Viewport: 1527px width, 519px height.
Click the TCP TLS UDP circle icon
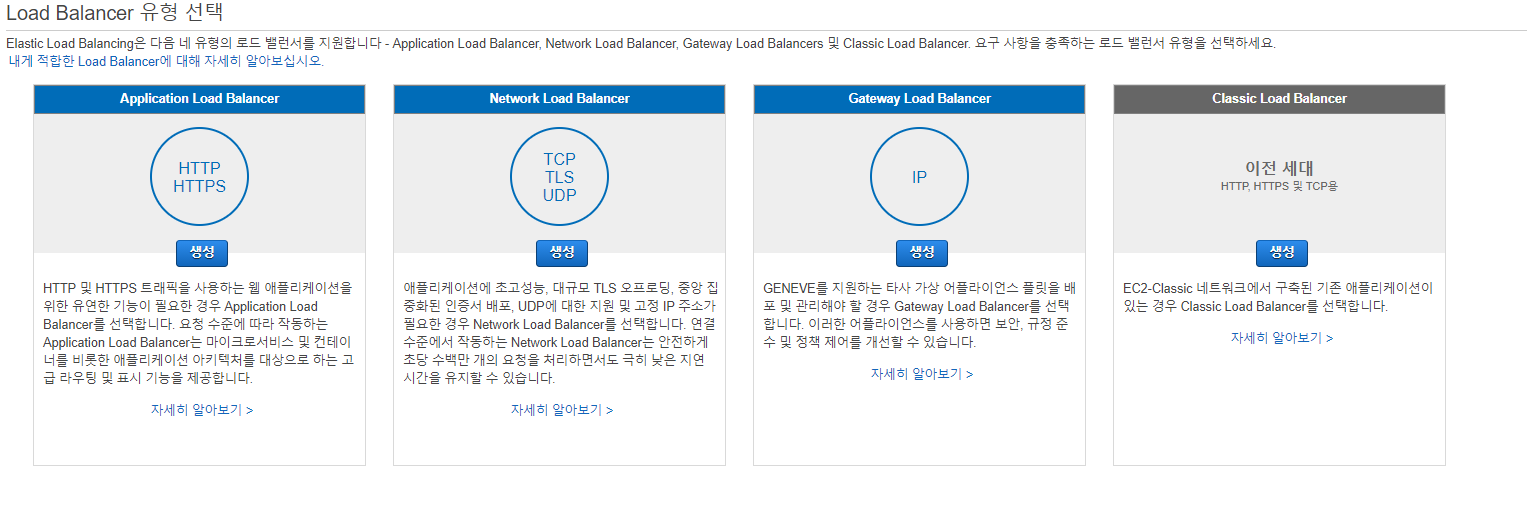(x=559, y=177)
